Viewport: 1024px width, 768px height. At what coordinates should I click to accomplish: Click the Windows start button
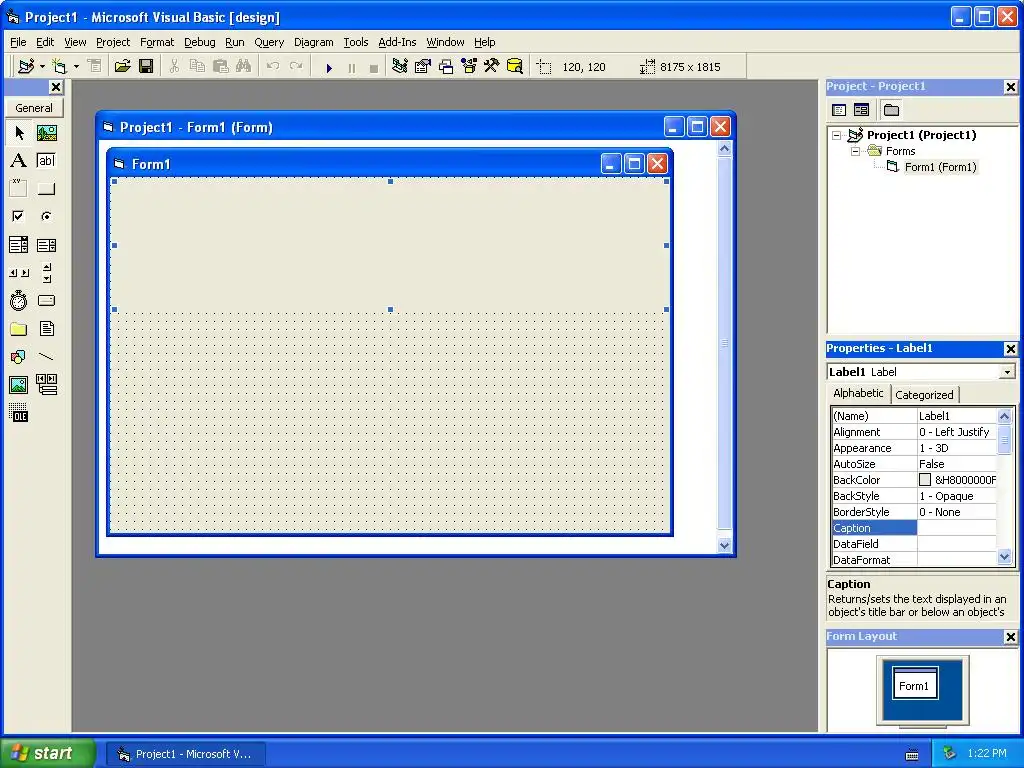47,754
